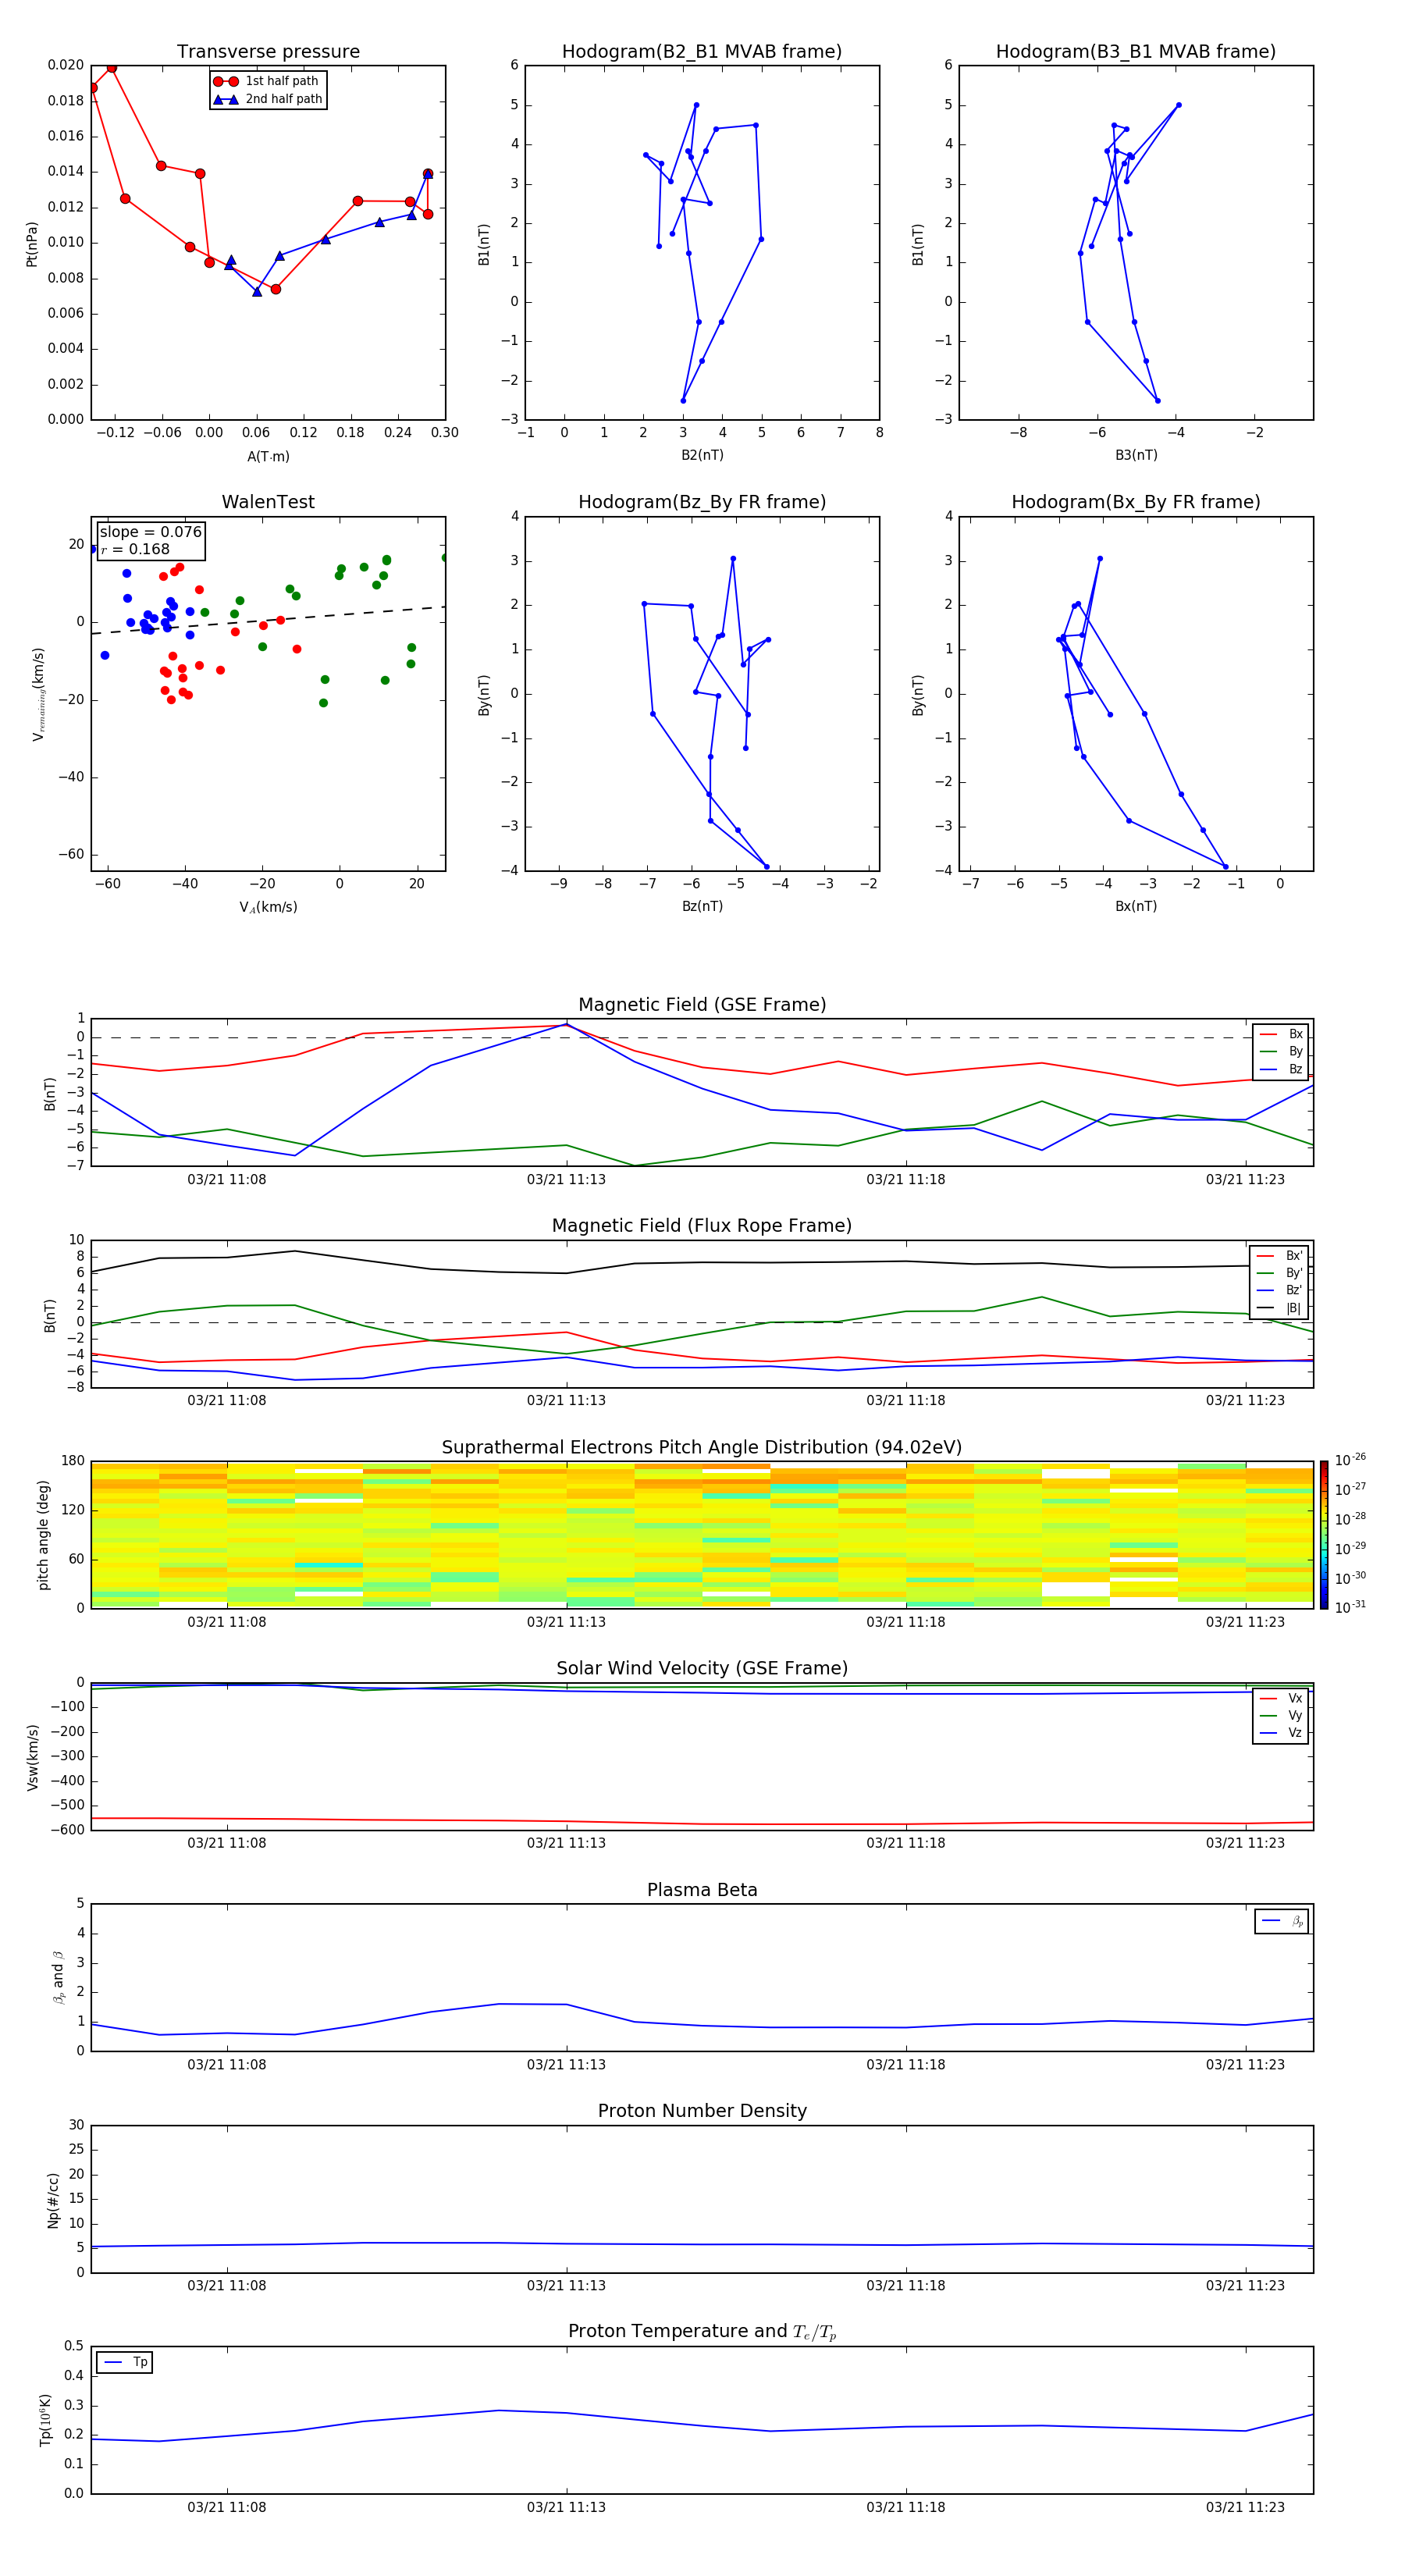Screen dimensions: 1405x2576
Task: Select "Vy" in solar wind legend
Action: 1282,1716
